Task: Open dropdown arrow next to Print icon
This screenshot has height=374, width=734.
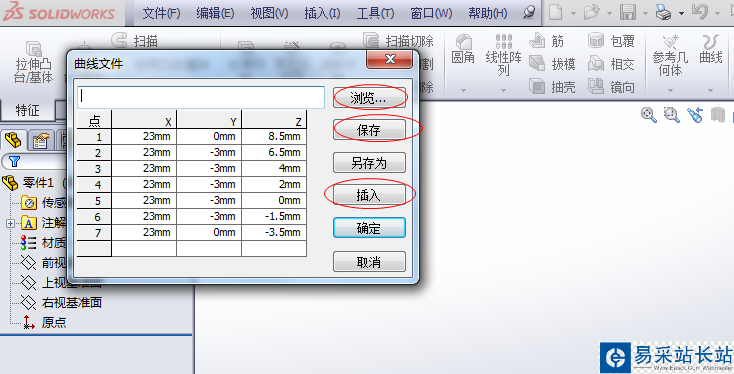Action: (x=682, y=13)
